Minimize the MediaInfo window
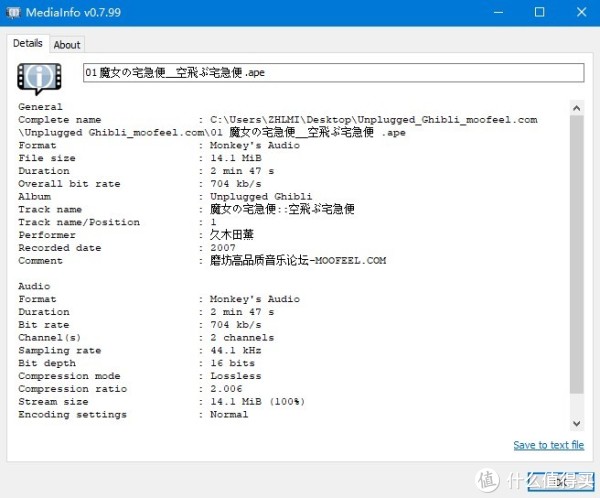Screen dimensions: 600x498 (498, 12)
